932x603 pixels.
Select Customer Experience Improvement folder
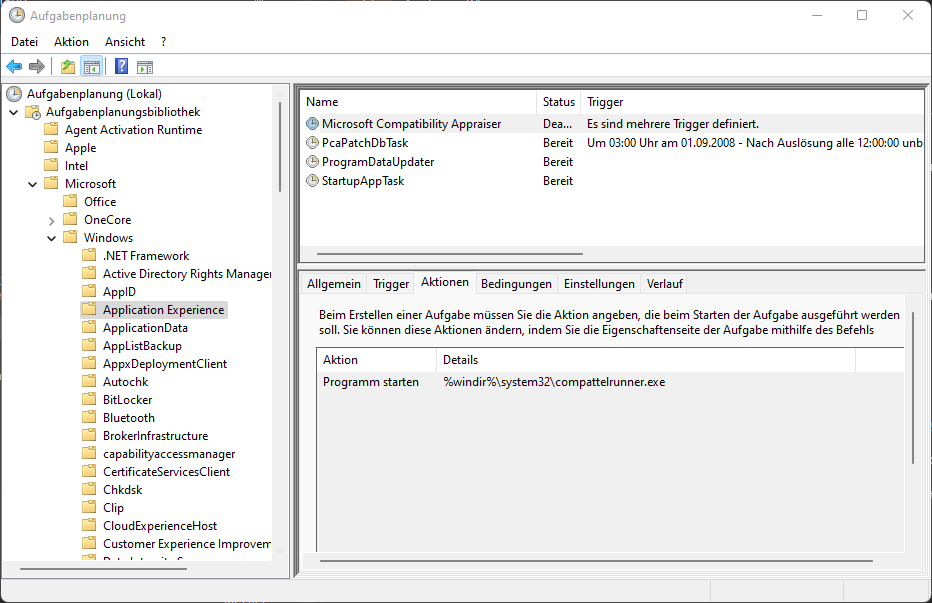click(187, 544)
